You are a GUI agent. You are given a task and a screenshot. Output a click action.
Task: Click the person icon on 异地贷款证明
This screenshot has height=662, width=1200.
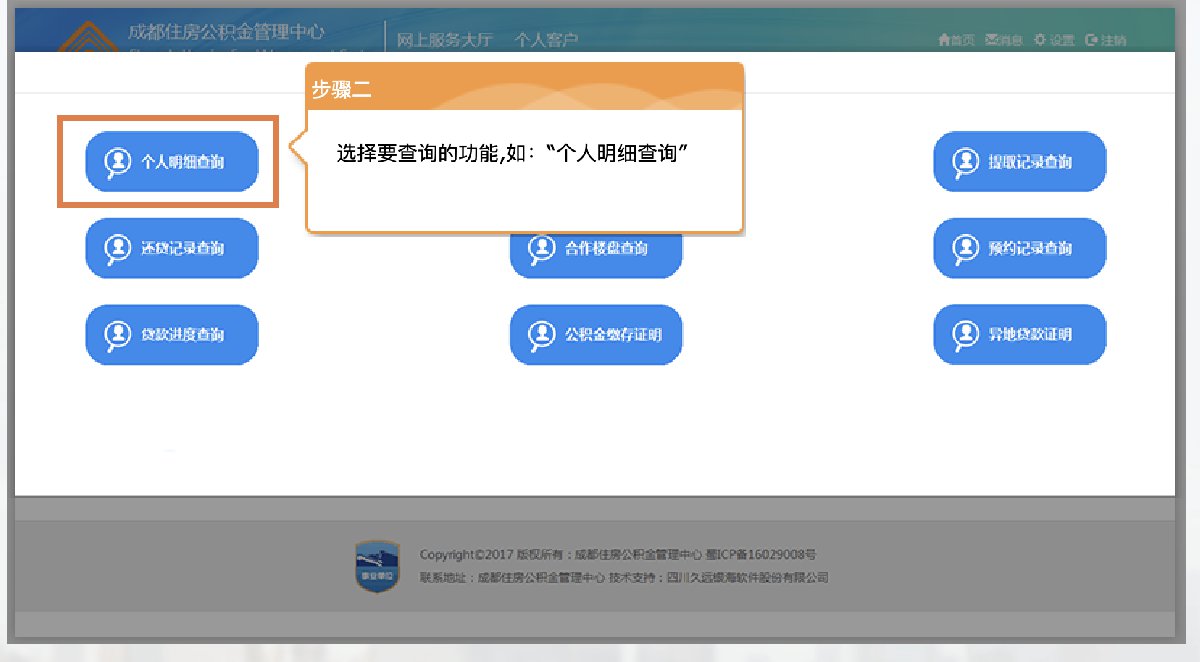(965, 335)
